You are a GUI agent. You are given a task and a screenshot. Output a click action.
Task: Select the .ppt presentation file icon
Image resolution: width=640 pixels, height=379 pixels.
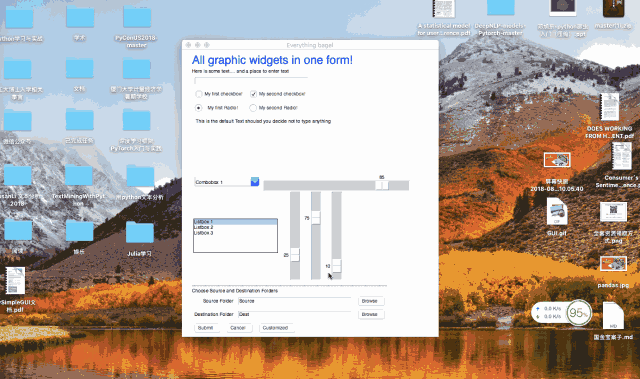coord(563,8)
